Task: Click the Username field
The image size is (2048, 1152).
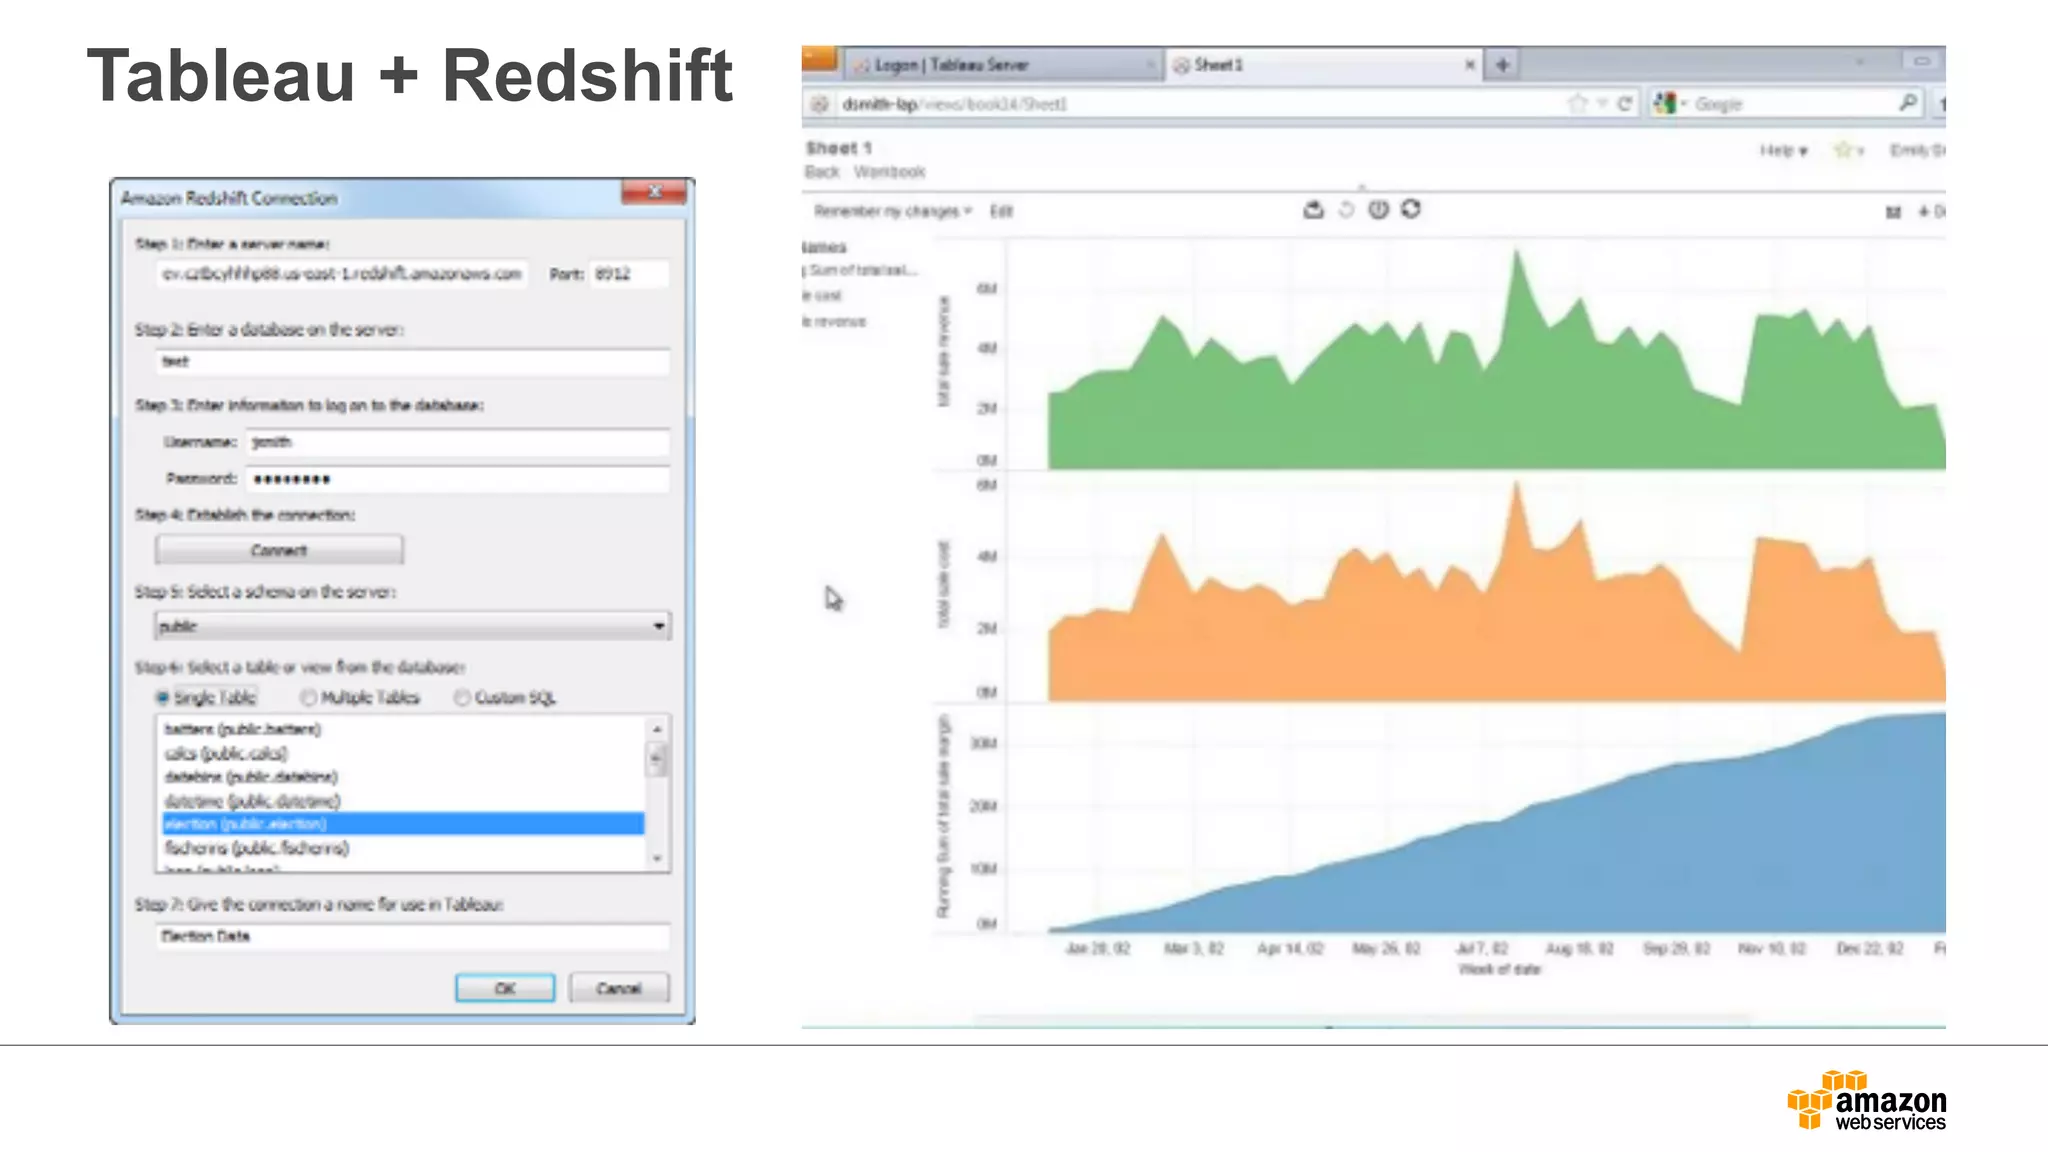Action: click(458, 442)
